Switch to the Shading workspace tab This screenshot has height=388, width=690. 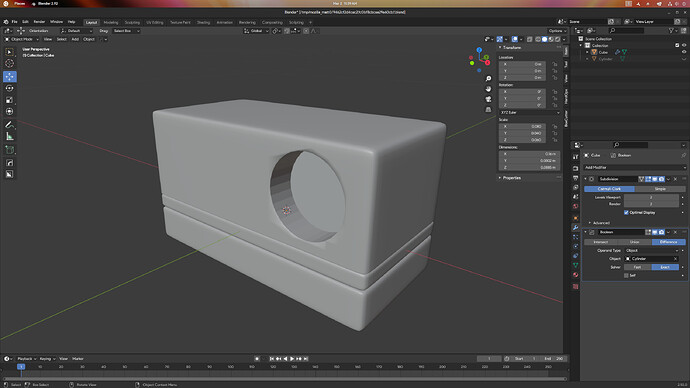[203, 22]
